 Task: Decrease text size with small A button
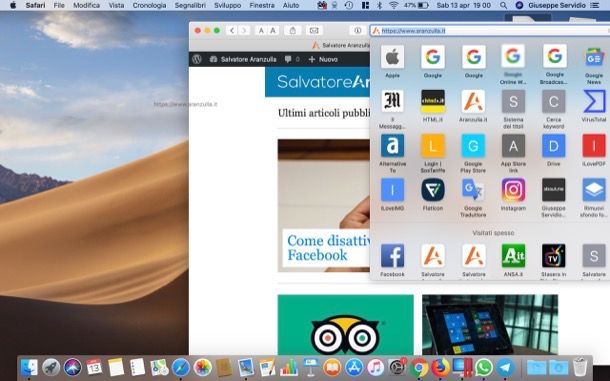(x=261, y=30)
